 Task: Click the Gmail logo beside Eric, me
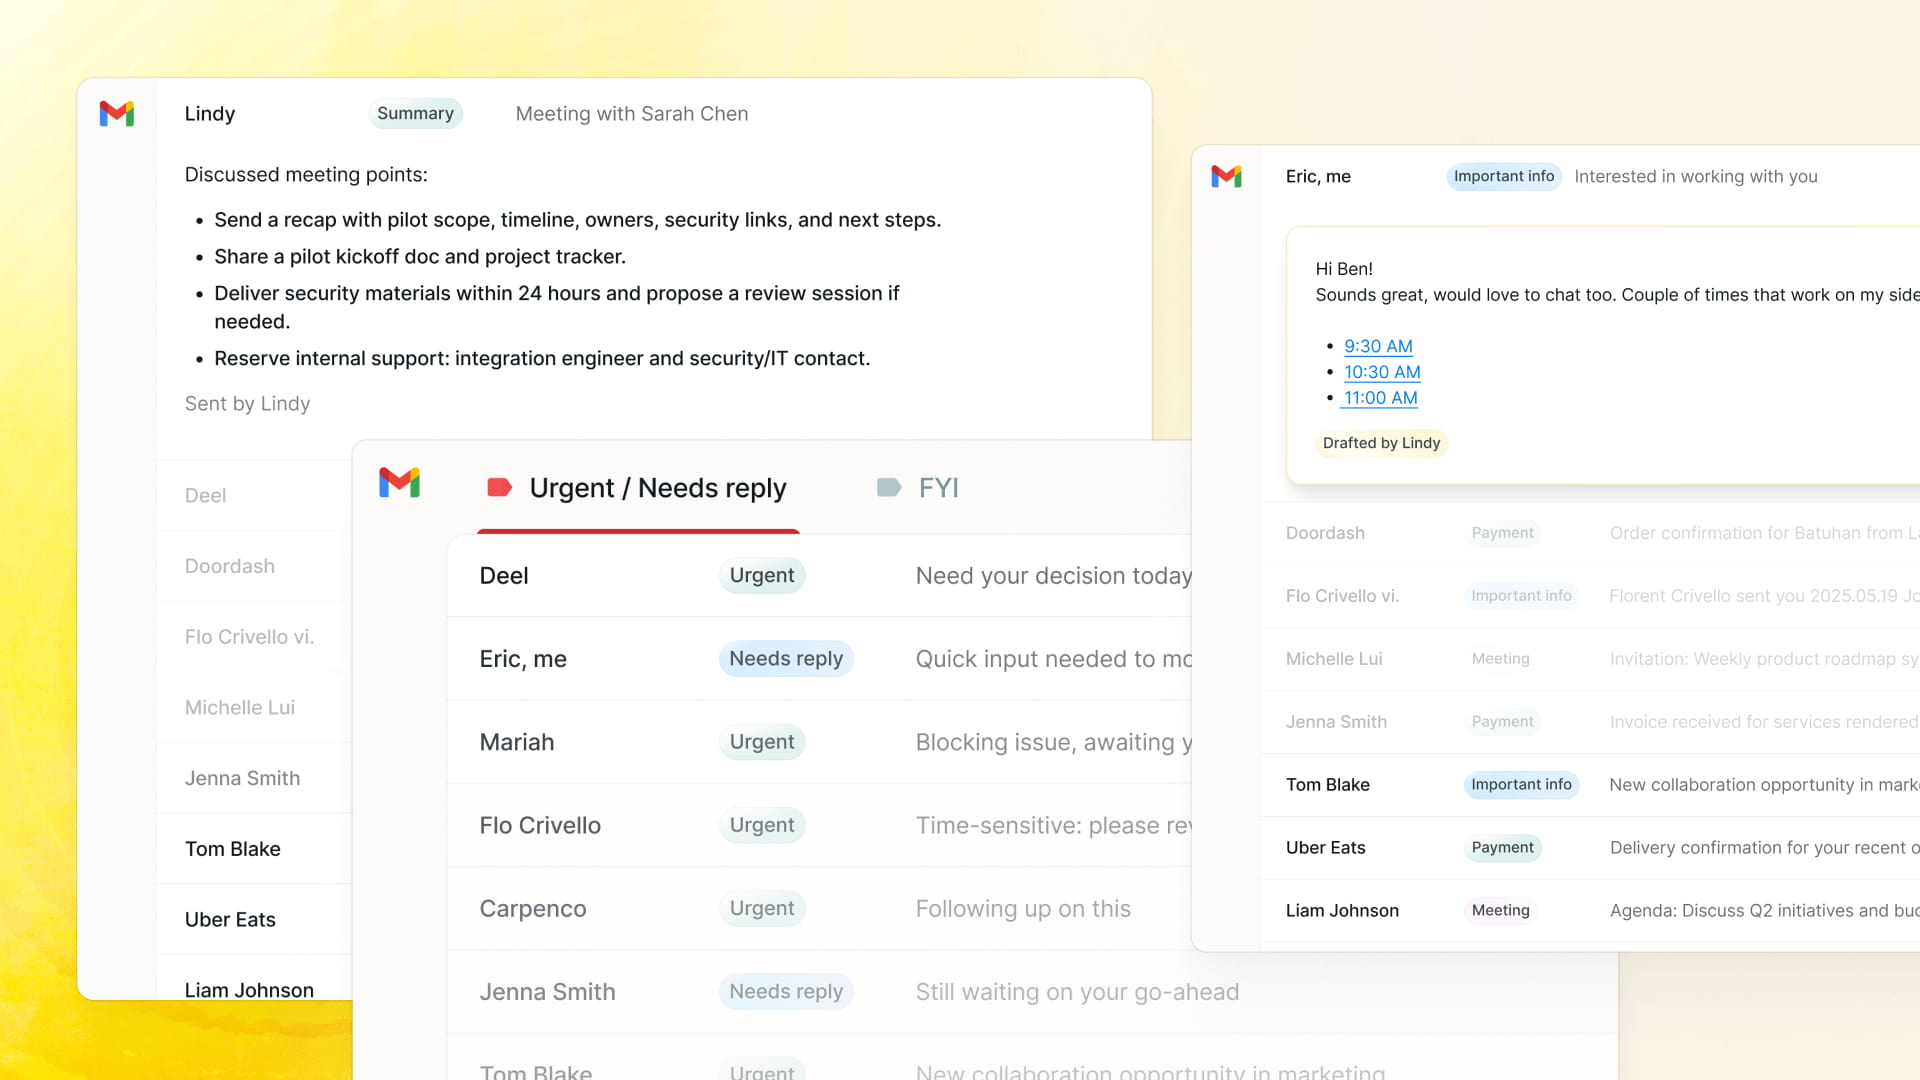1226,177
